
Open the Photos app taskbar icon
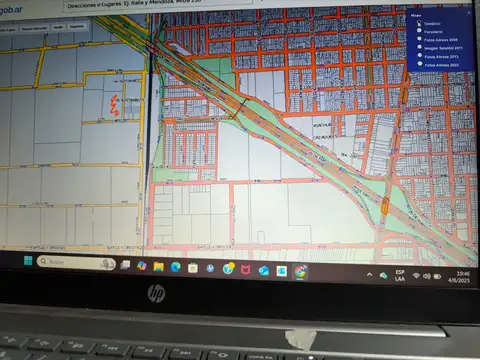pyautogui.click(x=282, y=271)
